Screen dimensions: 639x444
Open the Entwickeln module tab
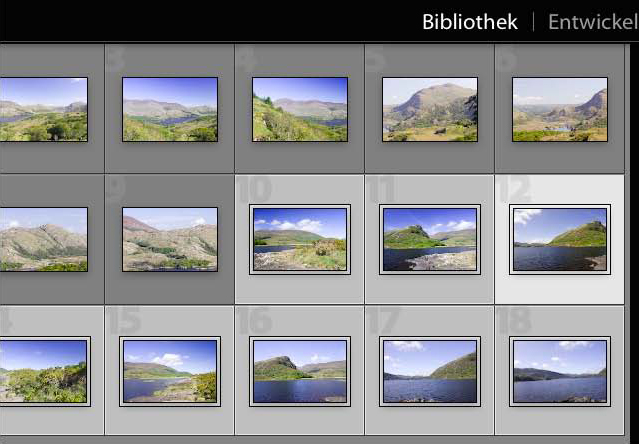coord(593,22)
